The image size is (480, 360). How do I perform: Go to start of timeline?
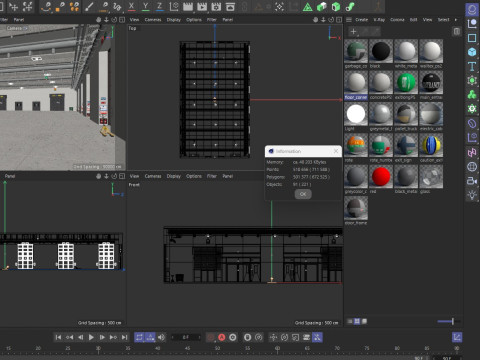click(x=58, y=337)
